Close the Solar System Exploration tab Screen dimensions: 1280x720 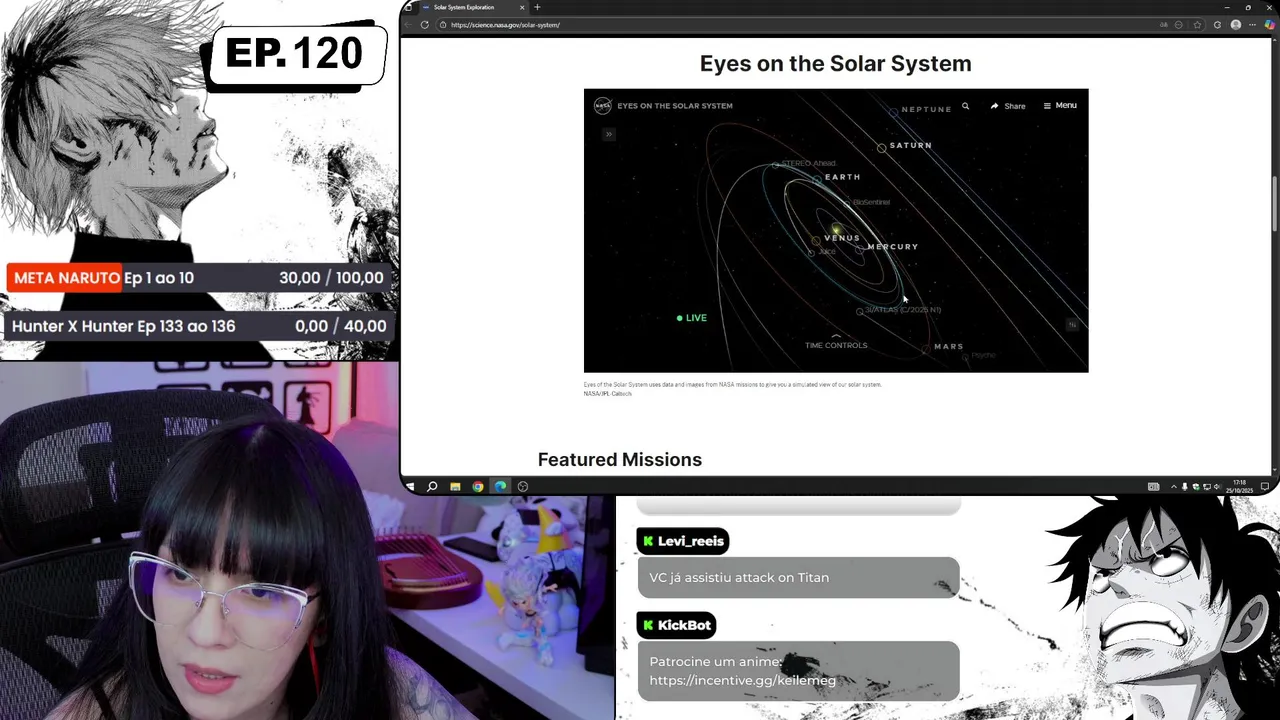point(522,7)
